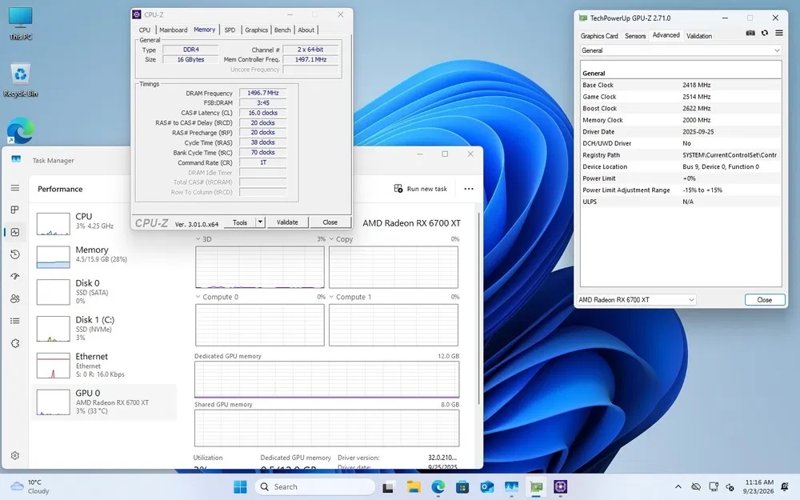Open the CPU-Z Tools dropdown arrow
This screenshot has height=500, width=800.
(x=260, y=222)
